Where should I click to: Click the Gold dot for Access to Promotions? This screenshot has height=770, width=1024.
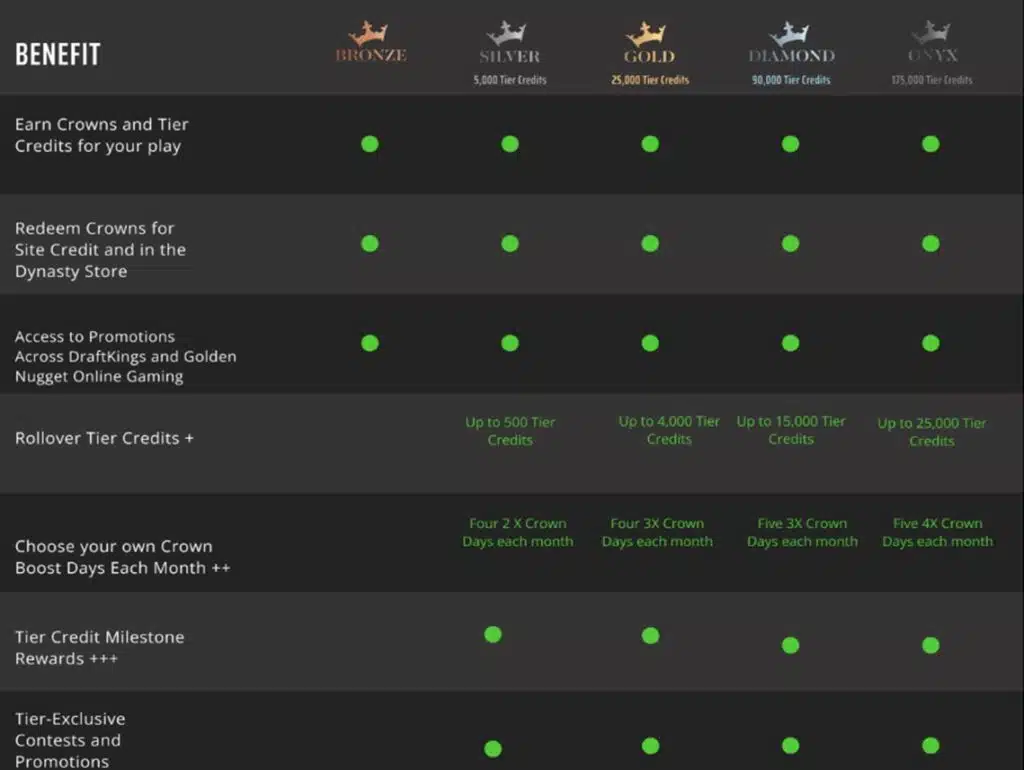click(x=650, y=343)
